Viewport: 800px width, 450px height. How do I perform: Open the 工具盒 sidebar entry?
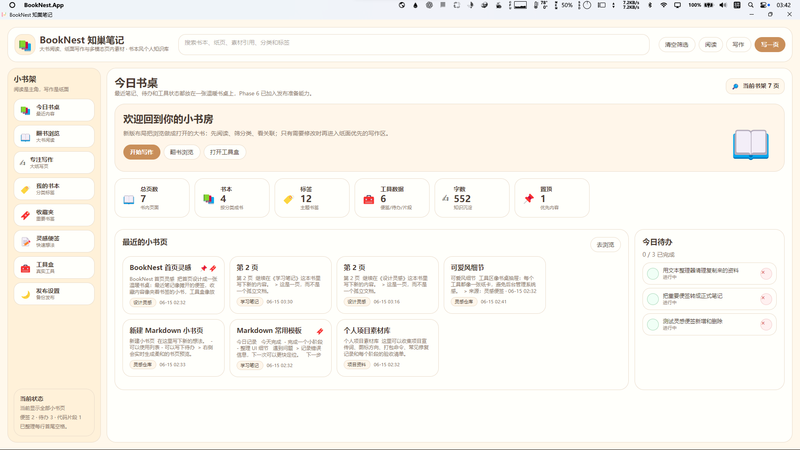tap(54, 268)
